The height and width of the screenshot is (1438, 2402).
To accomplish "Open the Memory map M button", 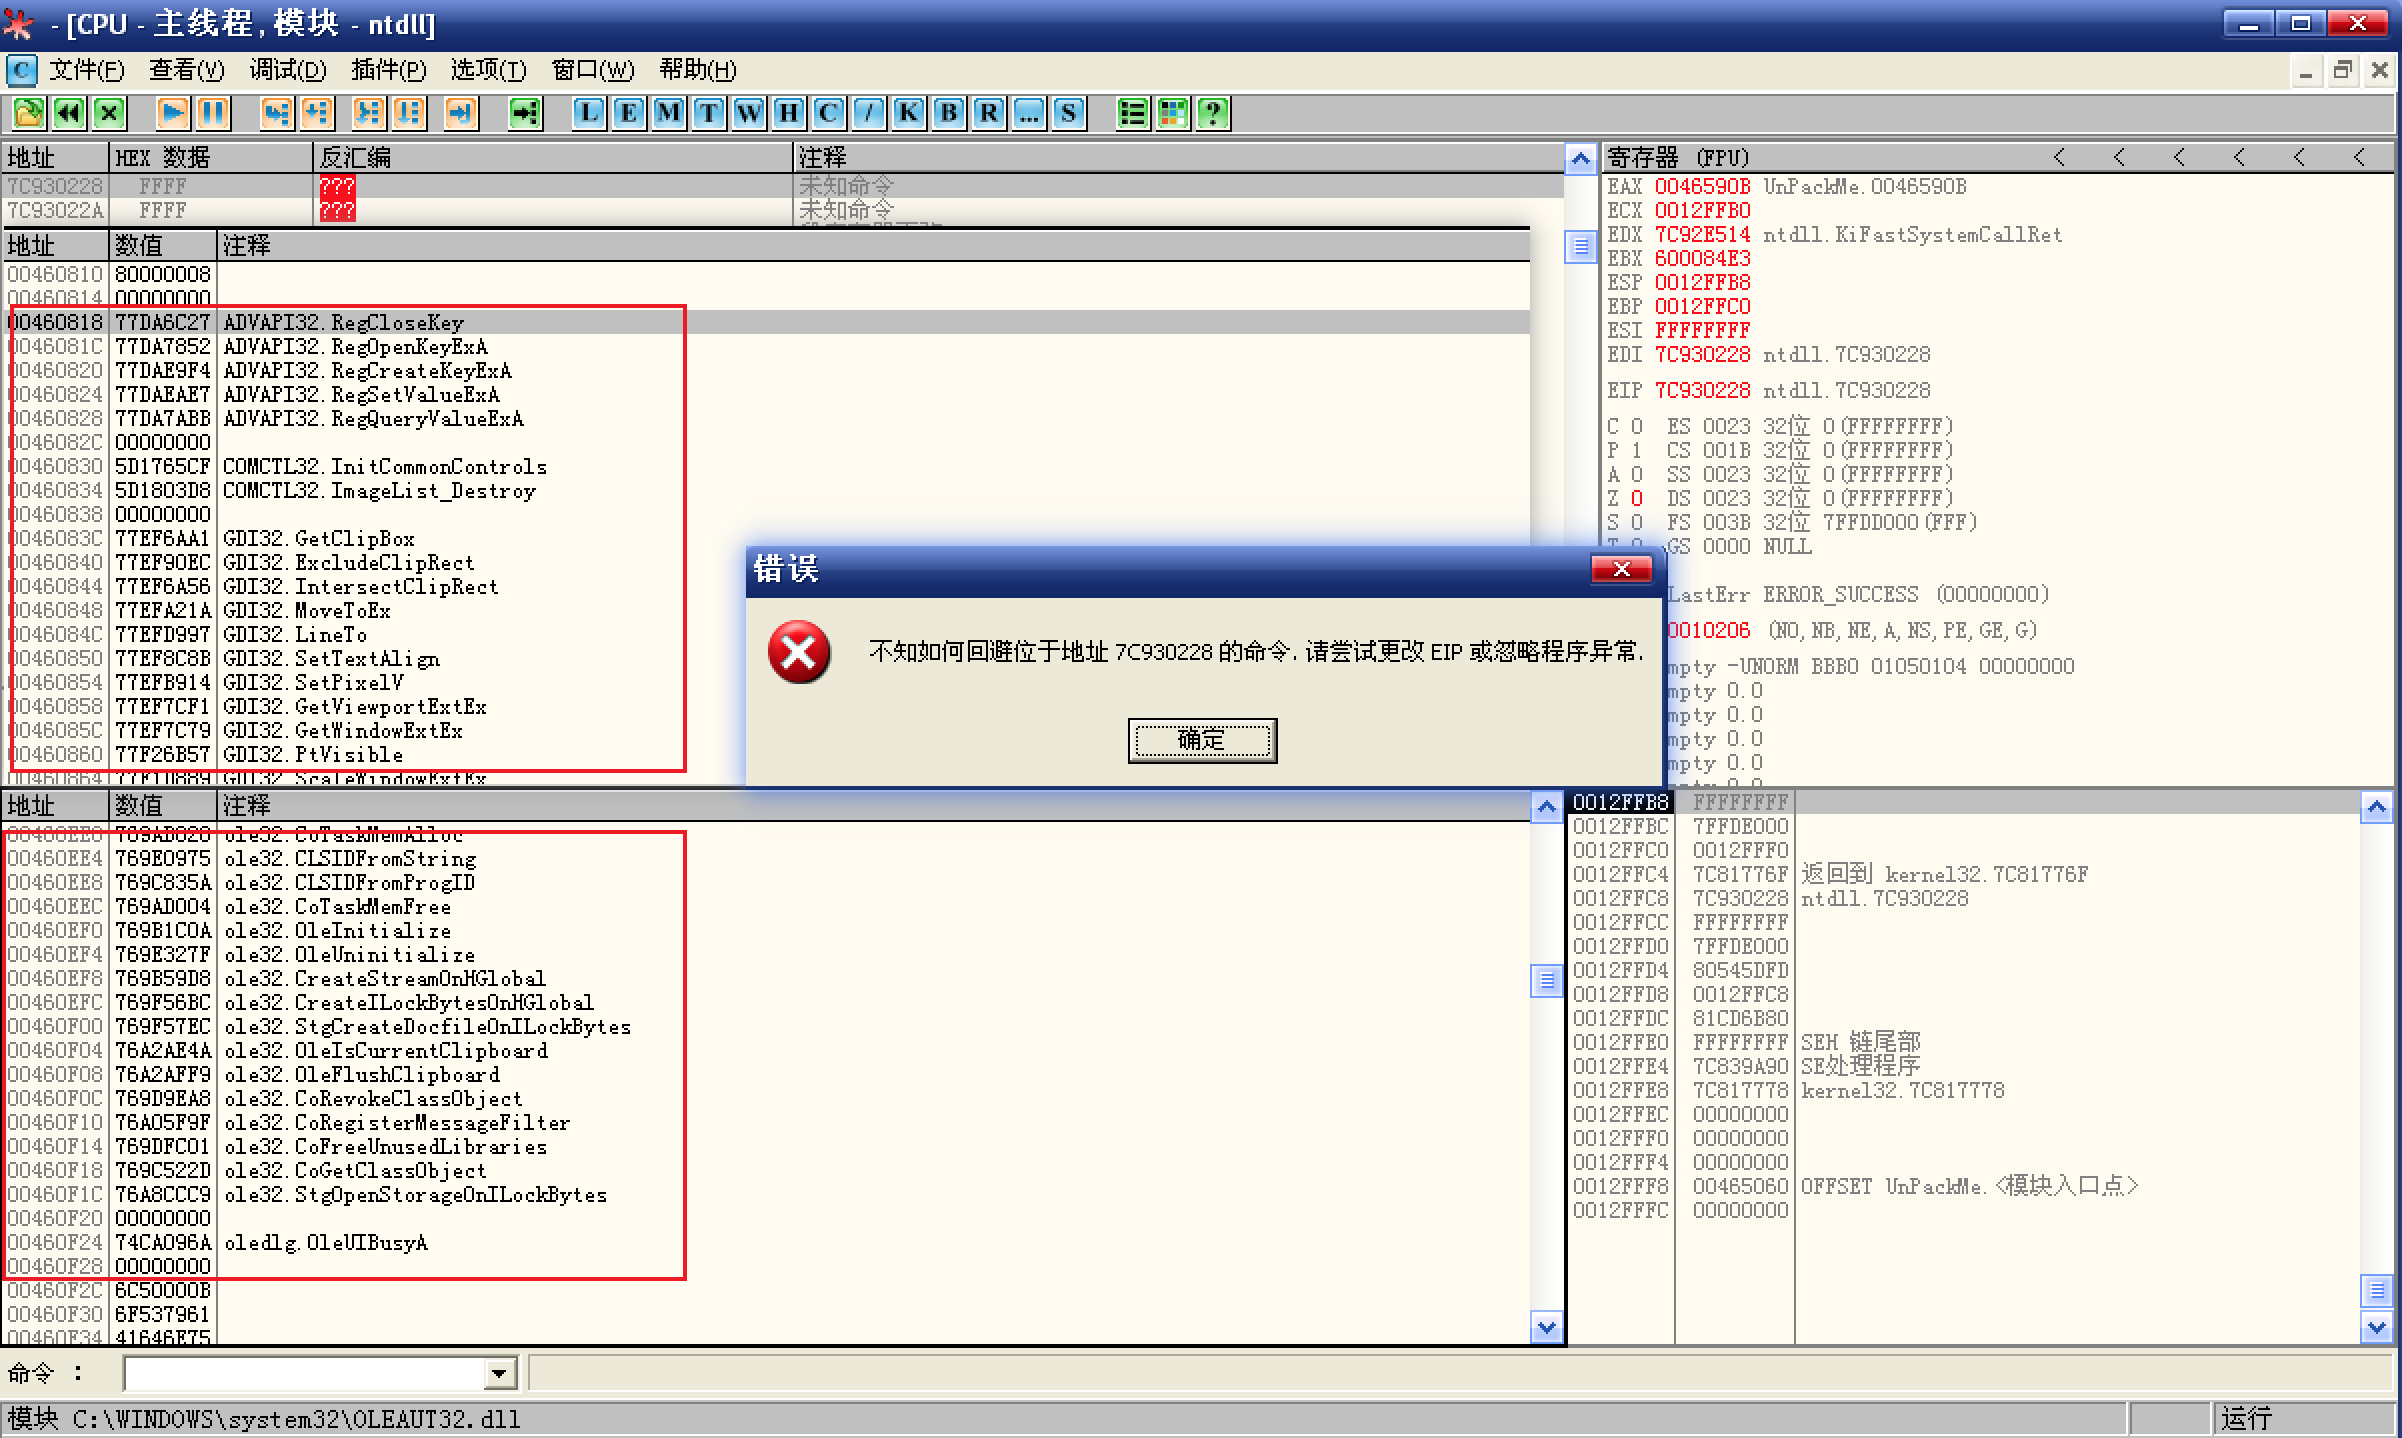I will click(x=668, y=113).
